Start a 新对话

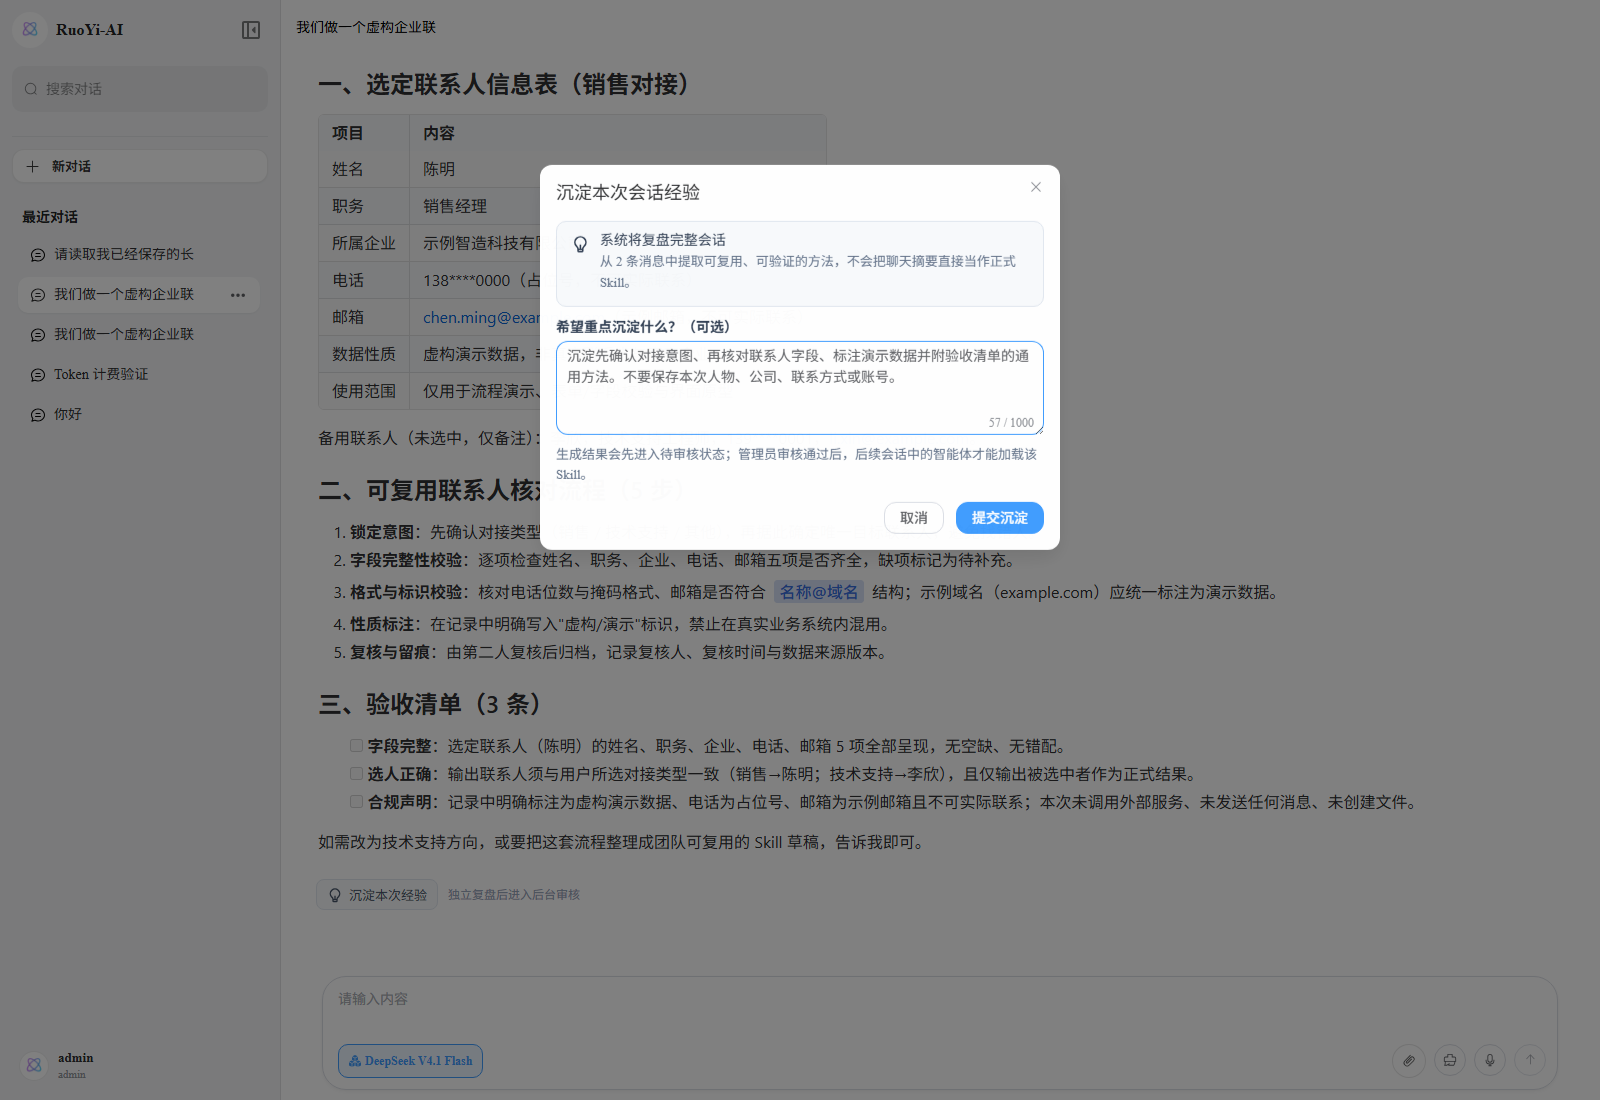tap(140, 166)
